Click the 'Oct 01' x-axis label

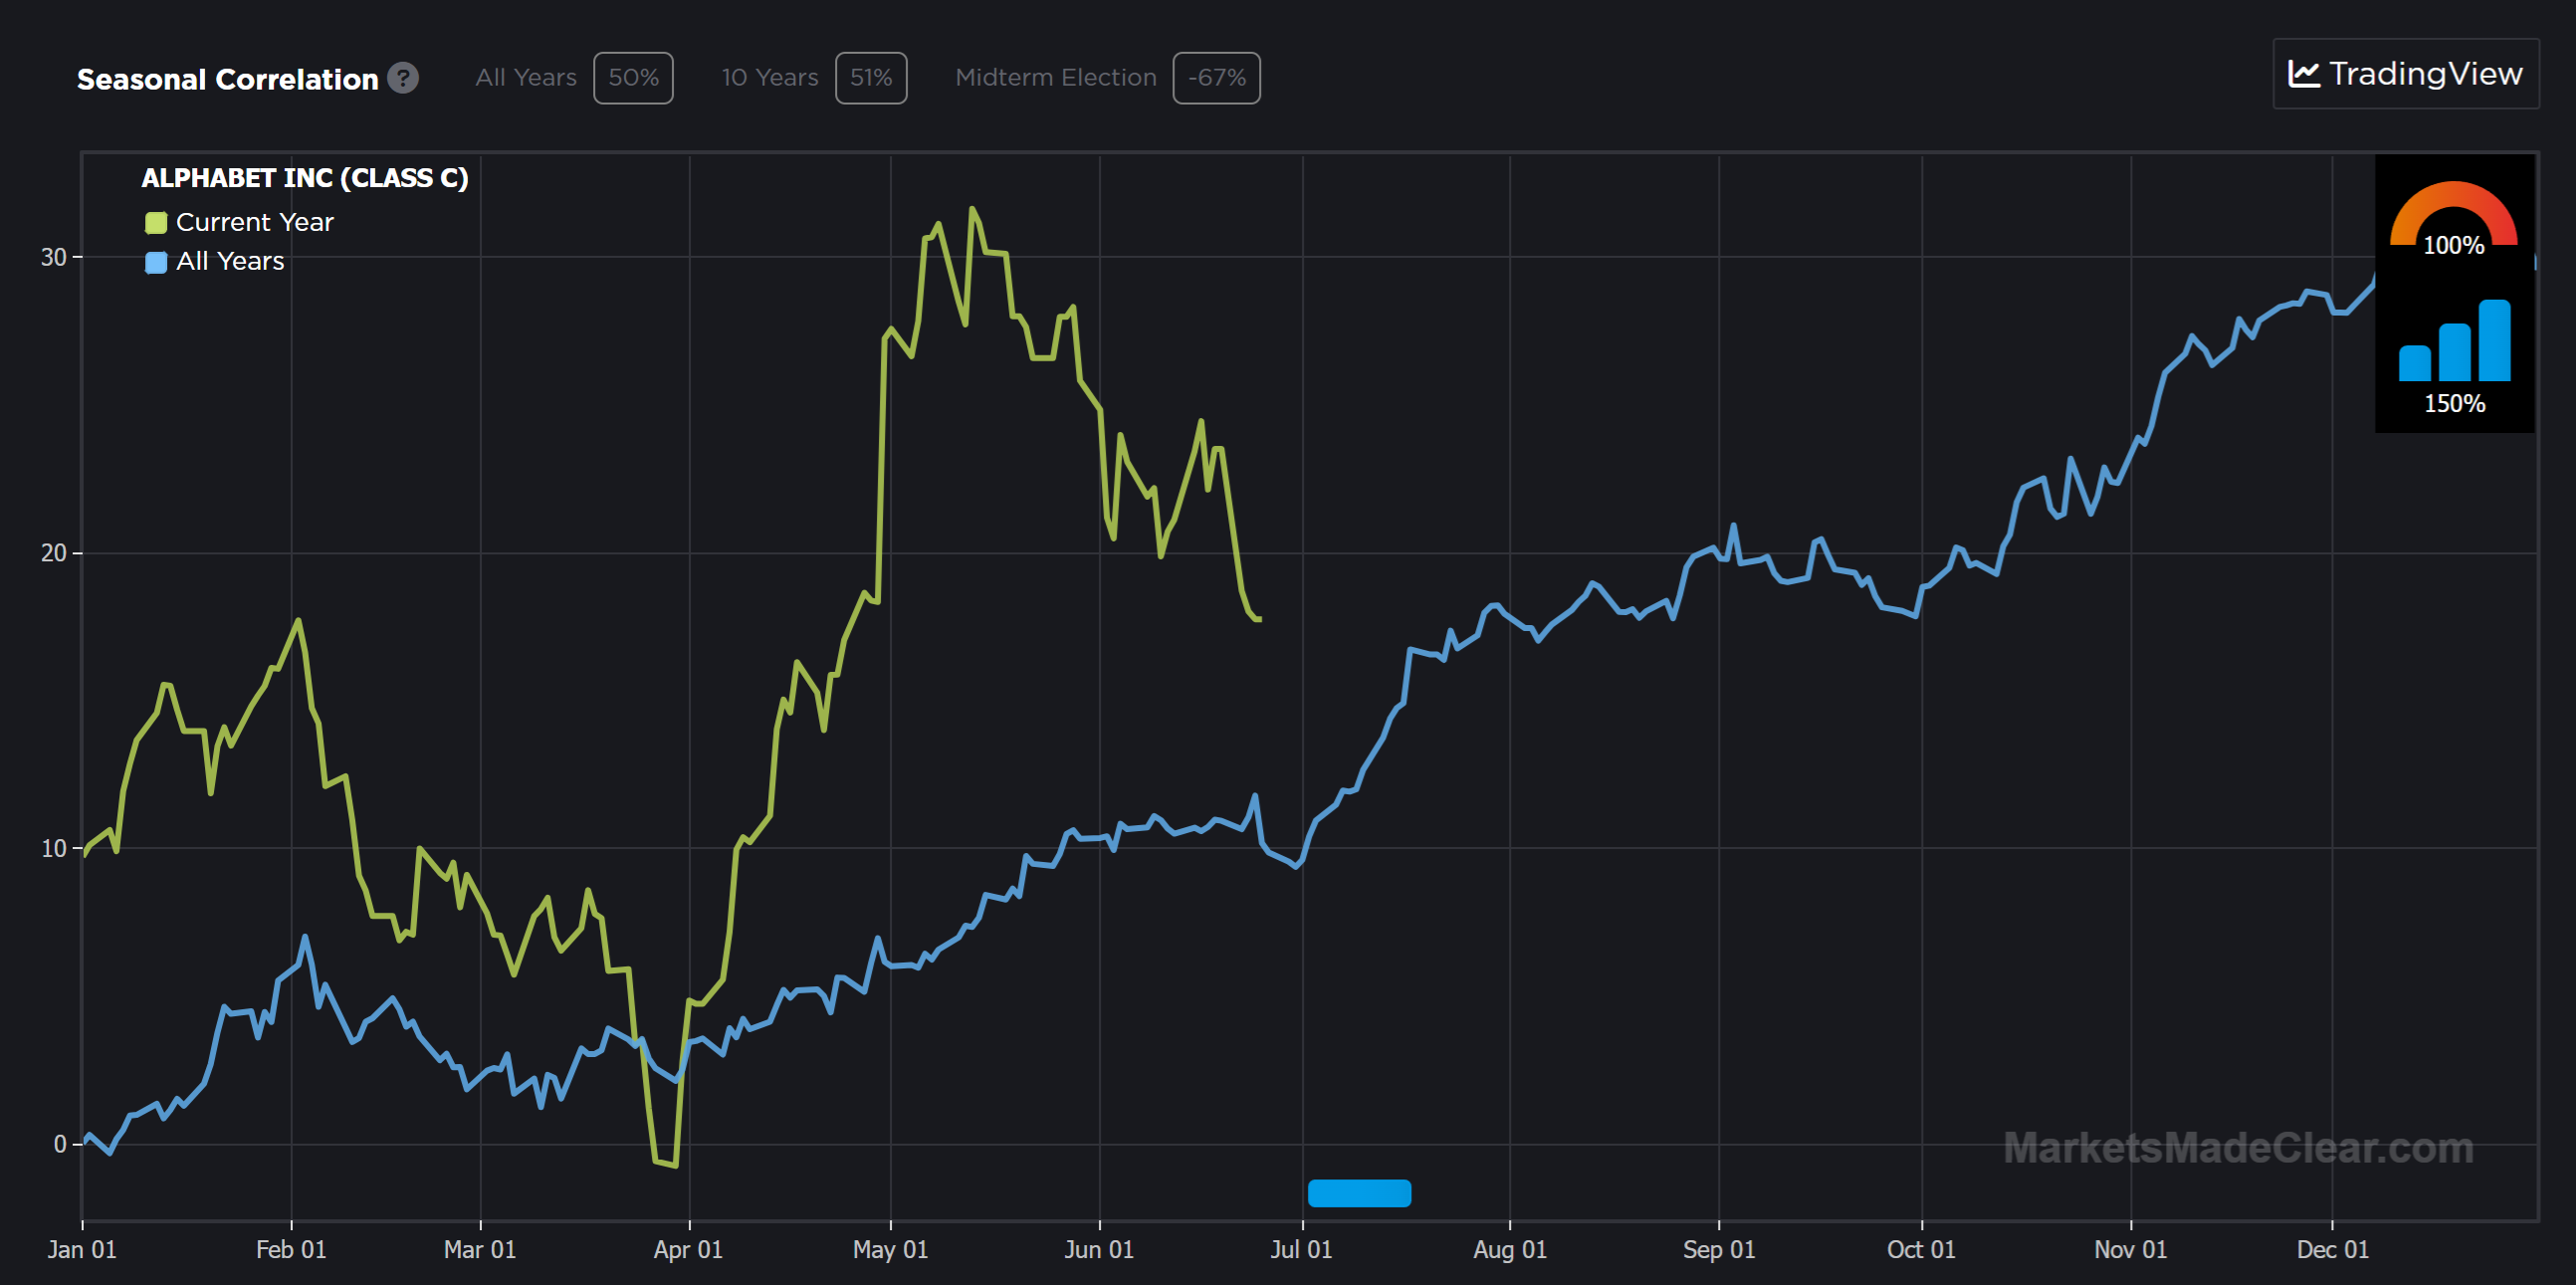coord(1921,1249)
